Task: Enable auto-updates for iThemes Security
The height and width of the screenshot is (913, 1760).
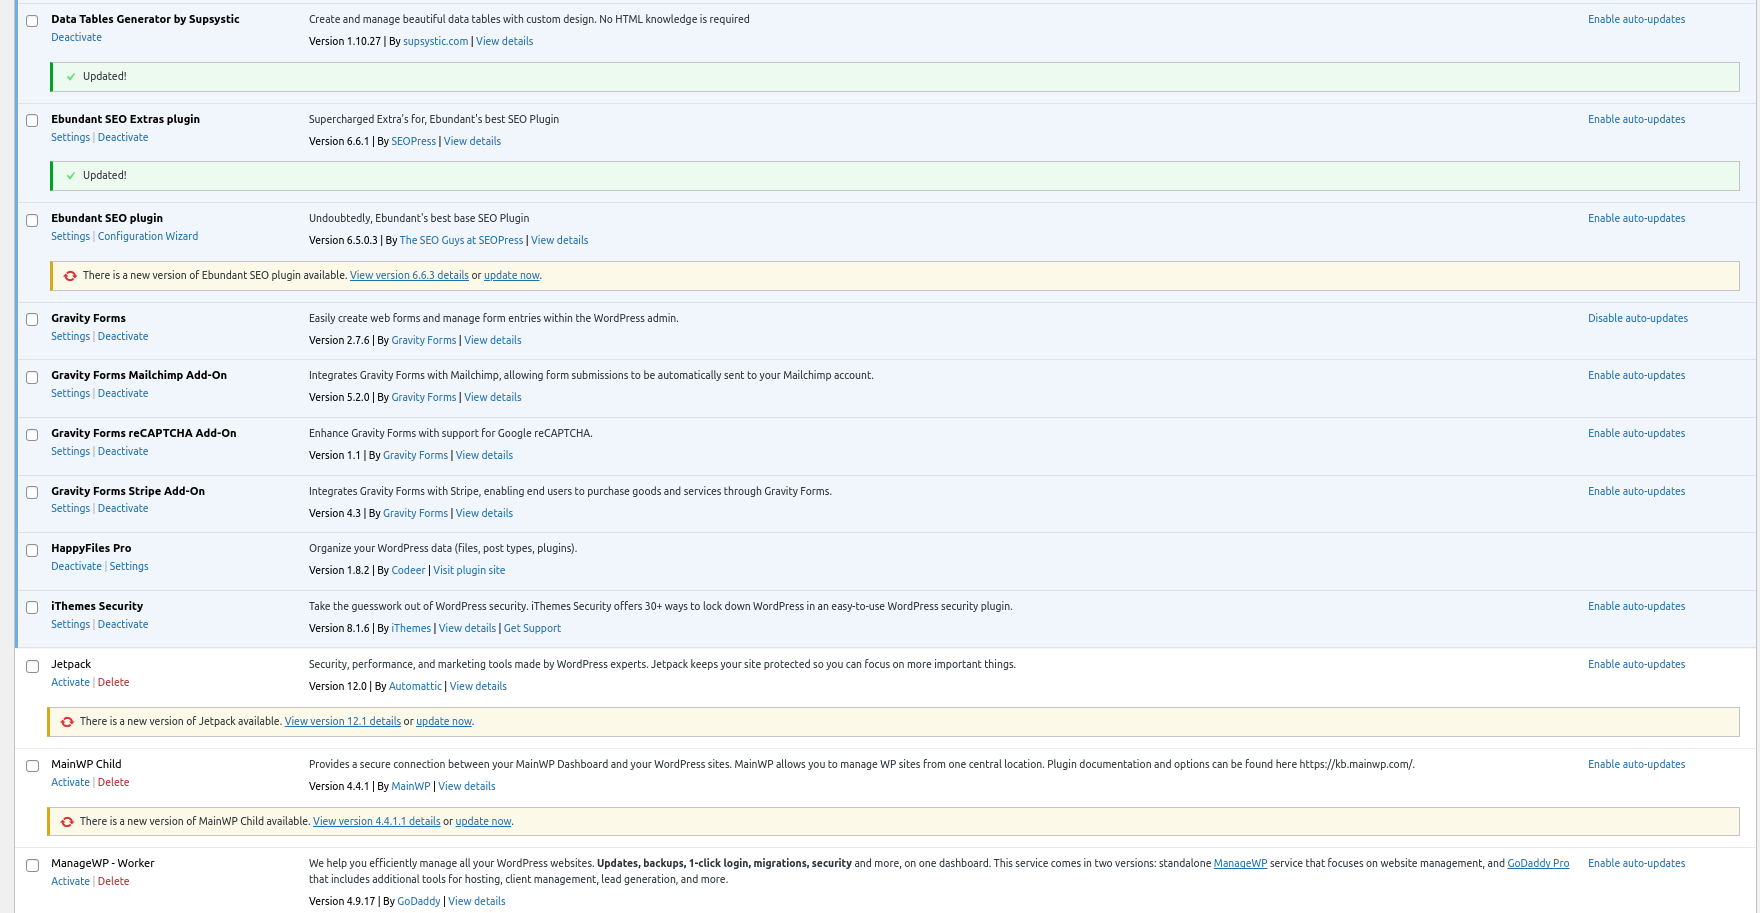Action: coord(1636,607)
